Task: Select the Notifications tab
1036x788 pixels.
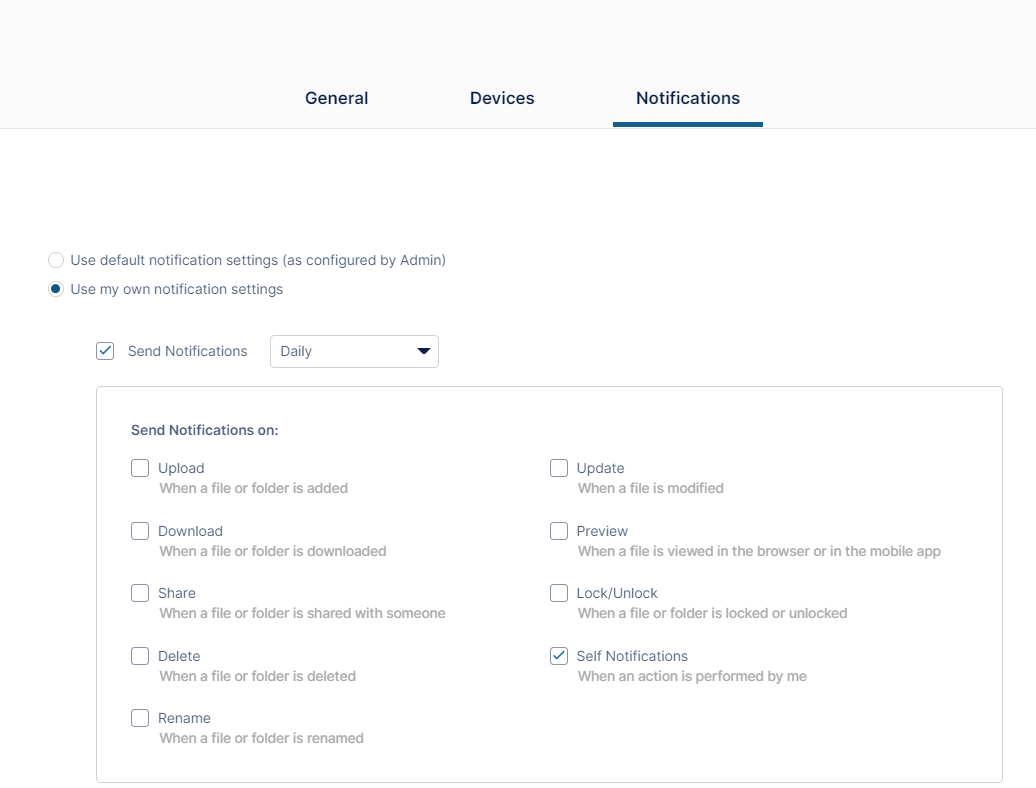Action: [x=688, y=98]
